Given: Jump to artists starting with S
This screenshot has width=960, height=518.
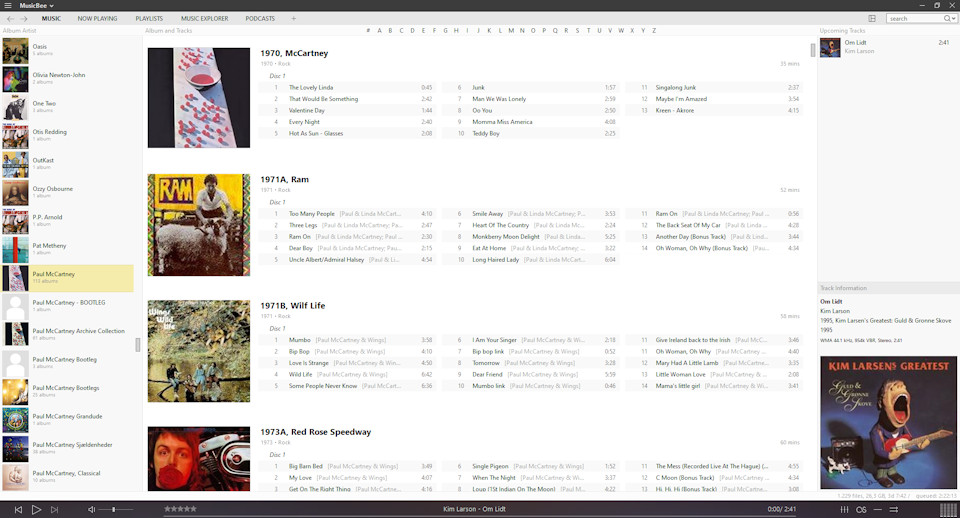Looking at the screenshot, I should 577,31.
